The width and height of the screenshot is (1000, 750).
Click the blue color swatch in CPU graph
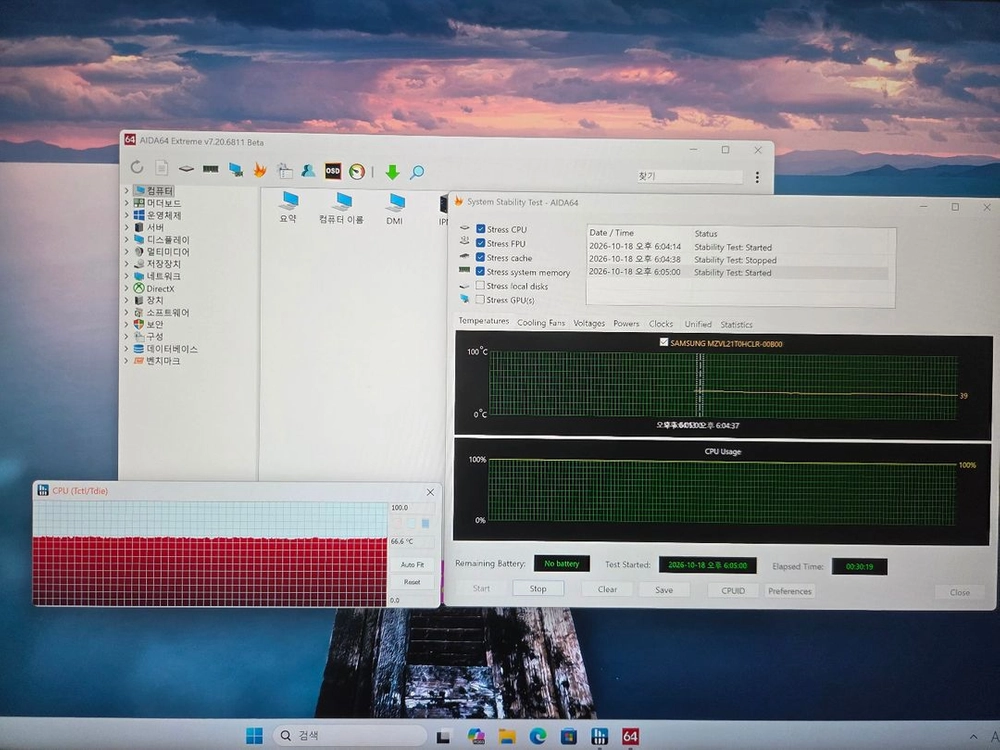click(x=425, y=523)
